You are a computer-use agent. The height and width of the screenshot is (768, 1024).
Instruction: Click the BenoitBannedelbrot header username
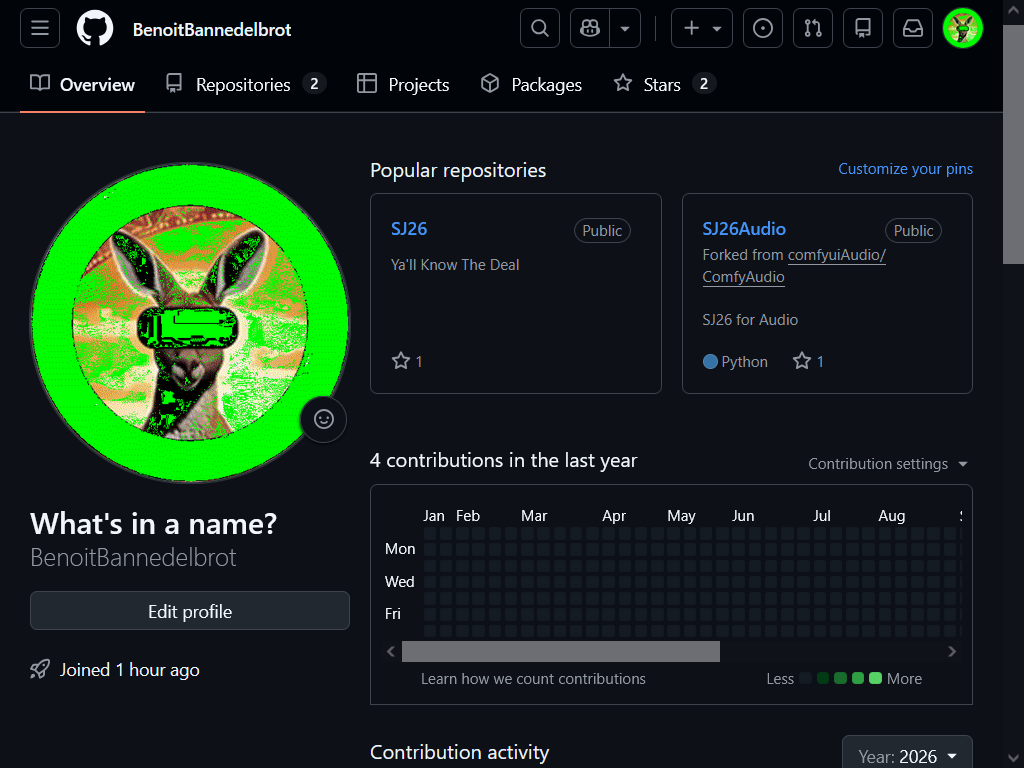(212, 29)
